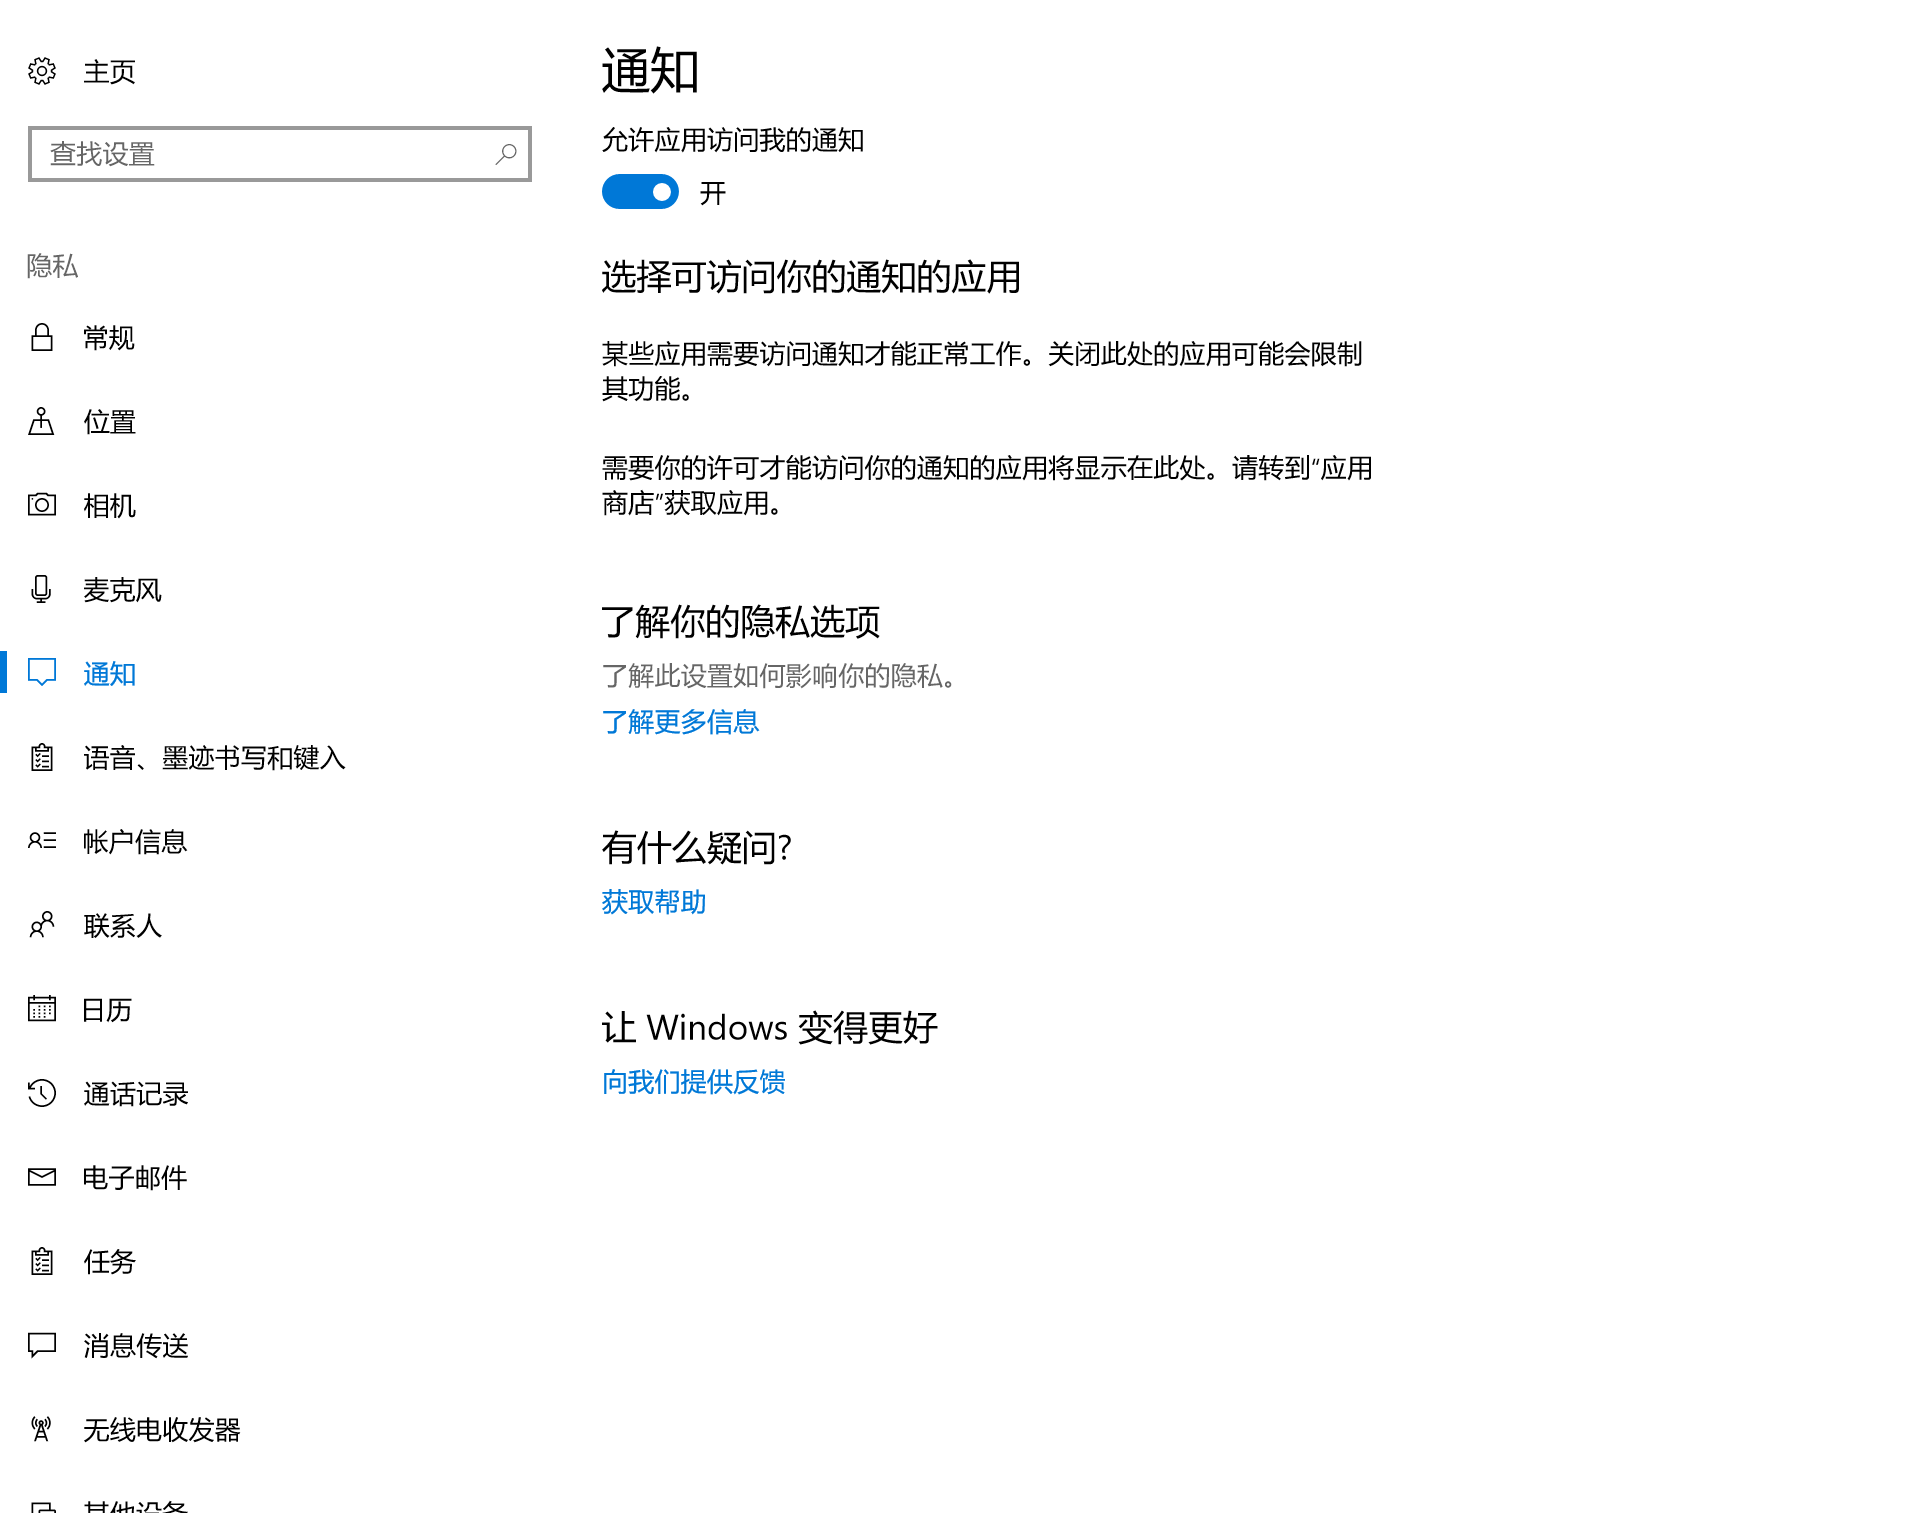The width and height of the screenshot is (1916, 1513).
Task: Click the search magnifier icon
Action: pos(506,154)
